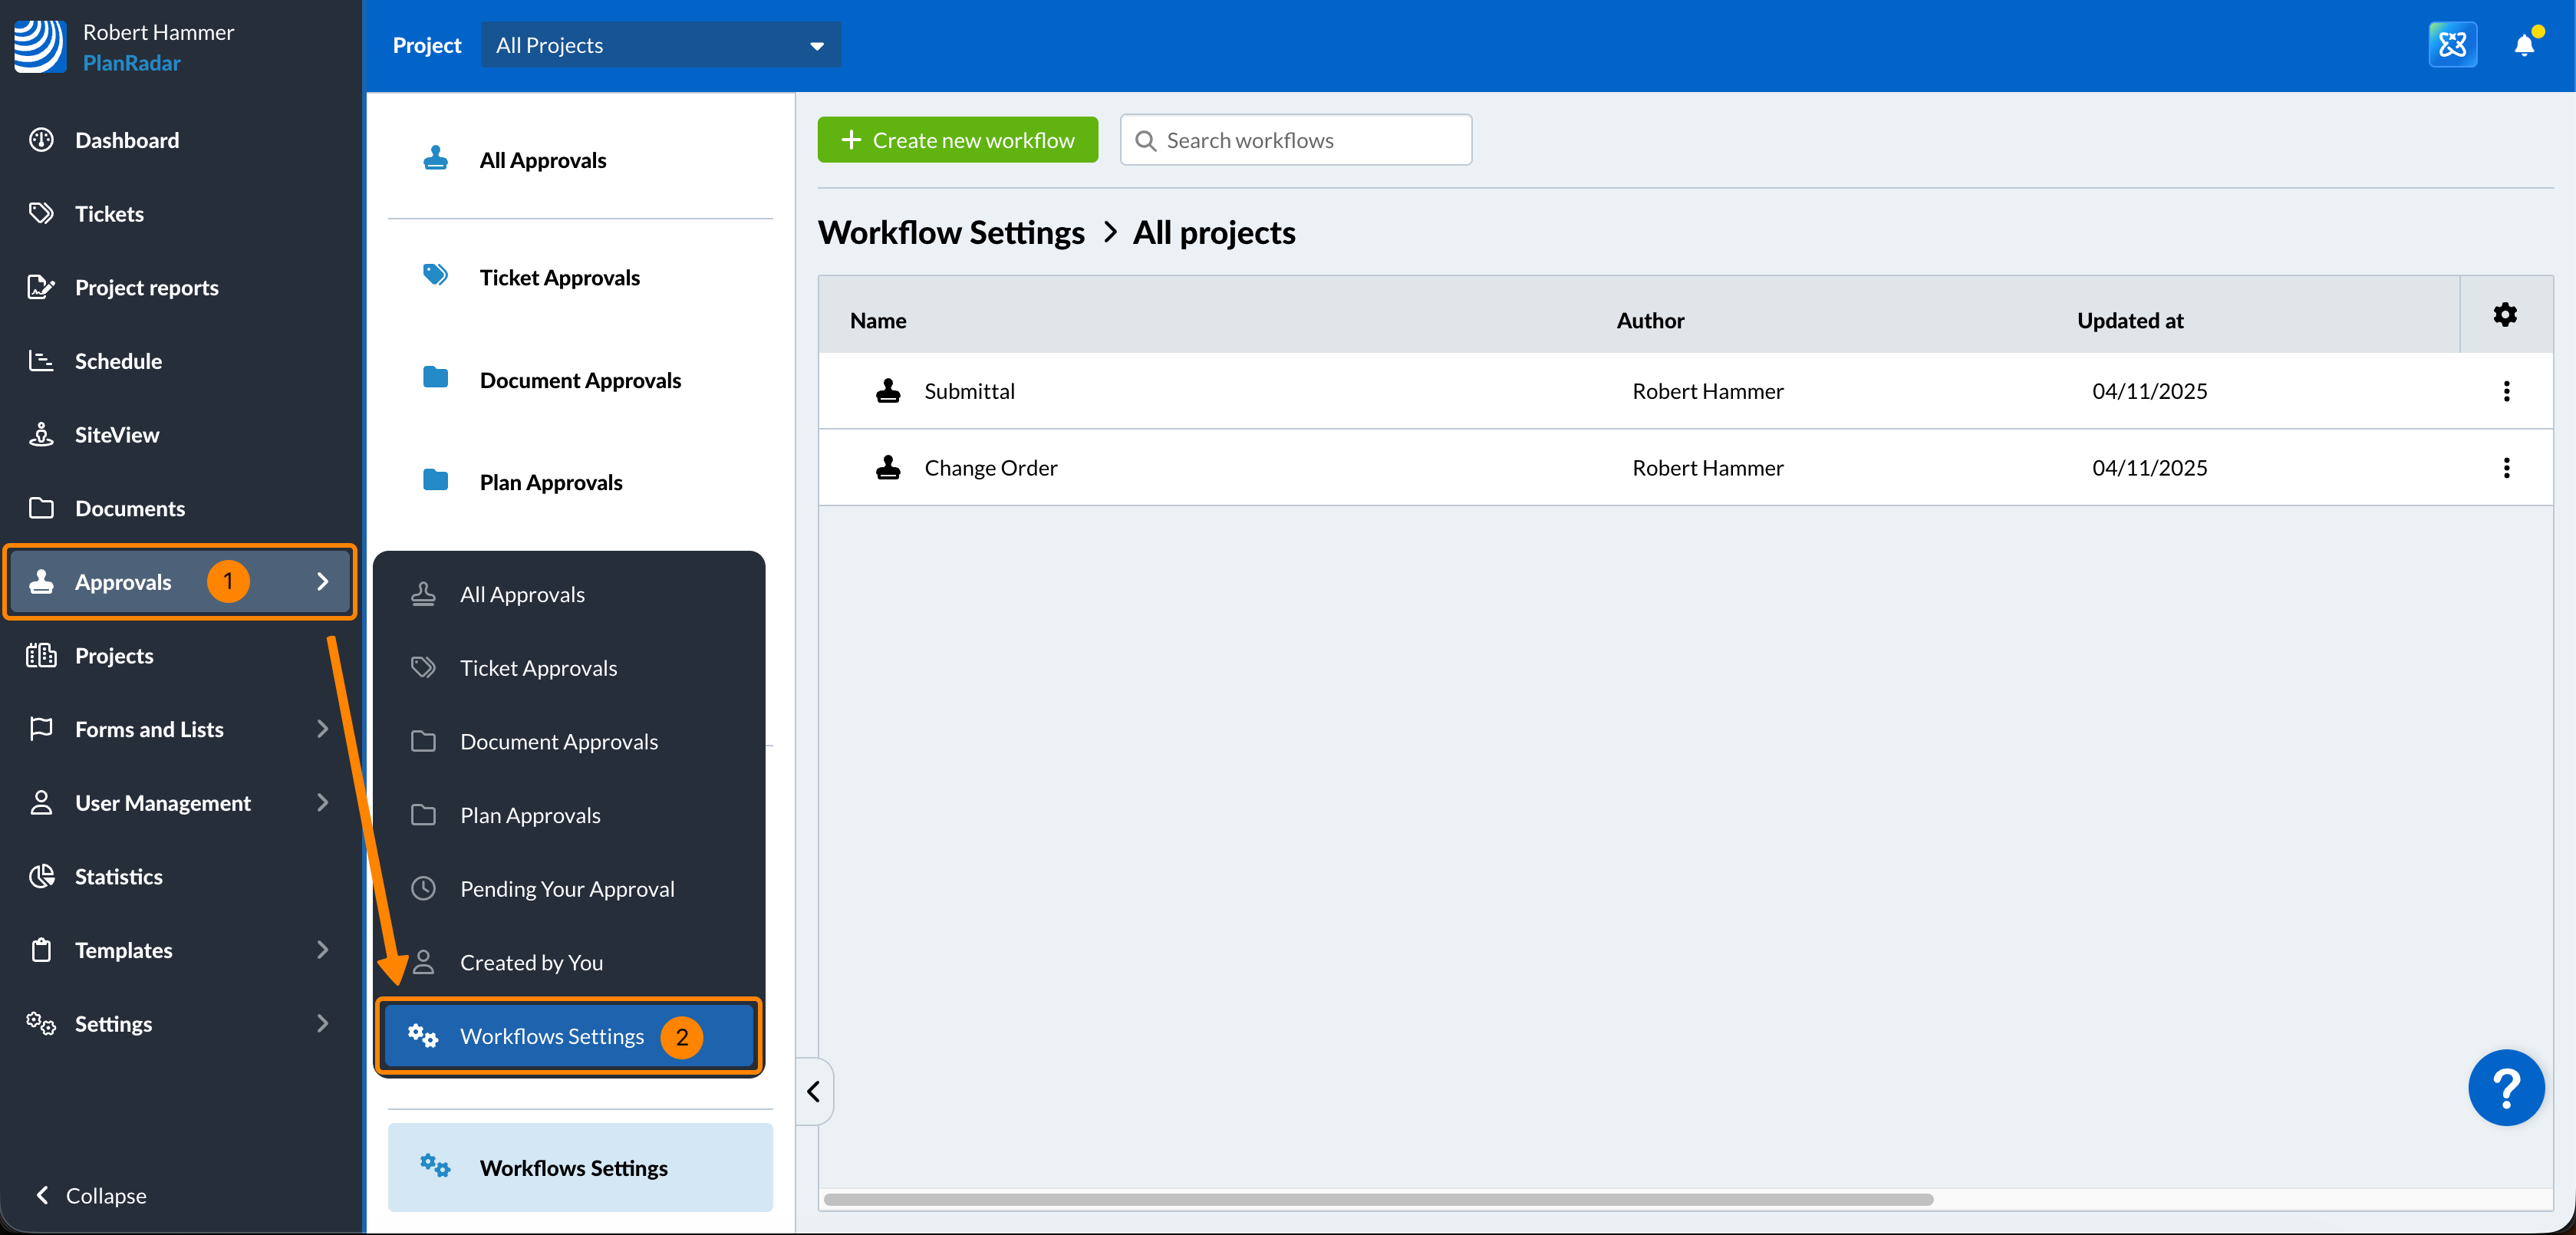Click the table column settings gear icon
Viewport: 2576px width, 1235px height.
2504,315
